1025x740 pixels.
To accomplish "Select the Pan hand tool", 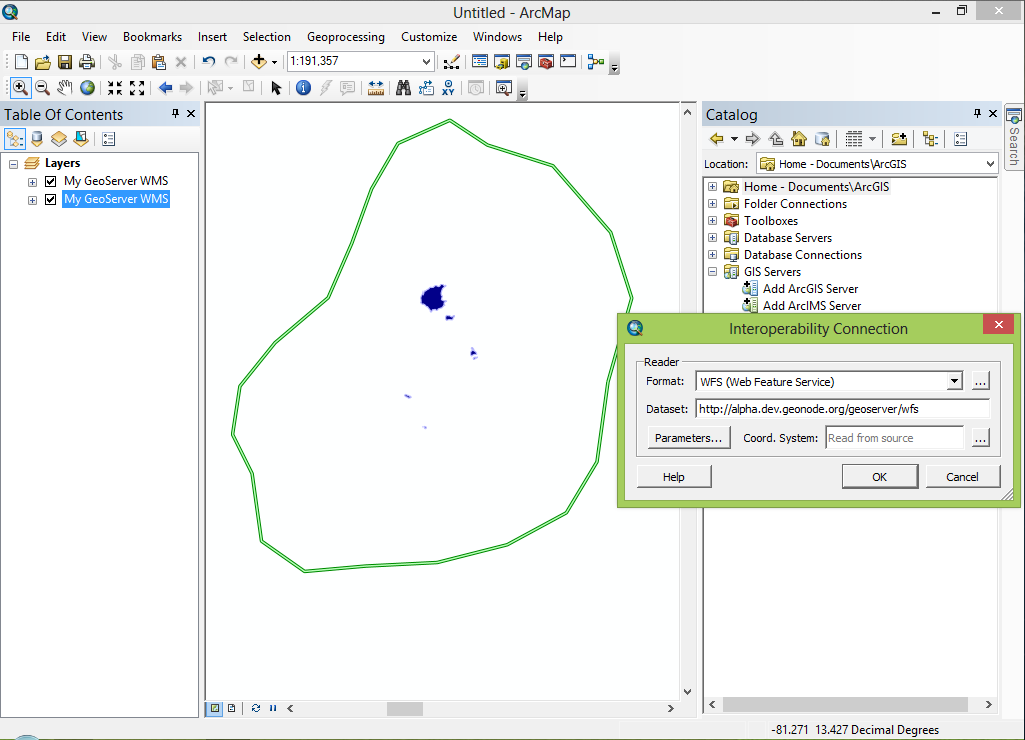I will point(65,88).
